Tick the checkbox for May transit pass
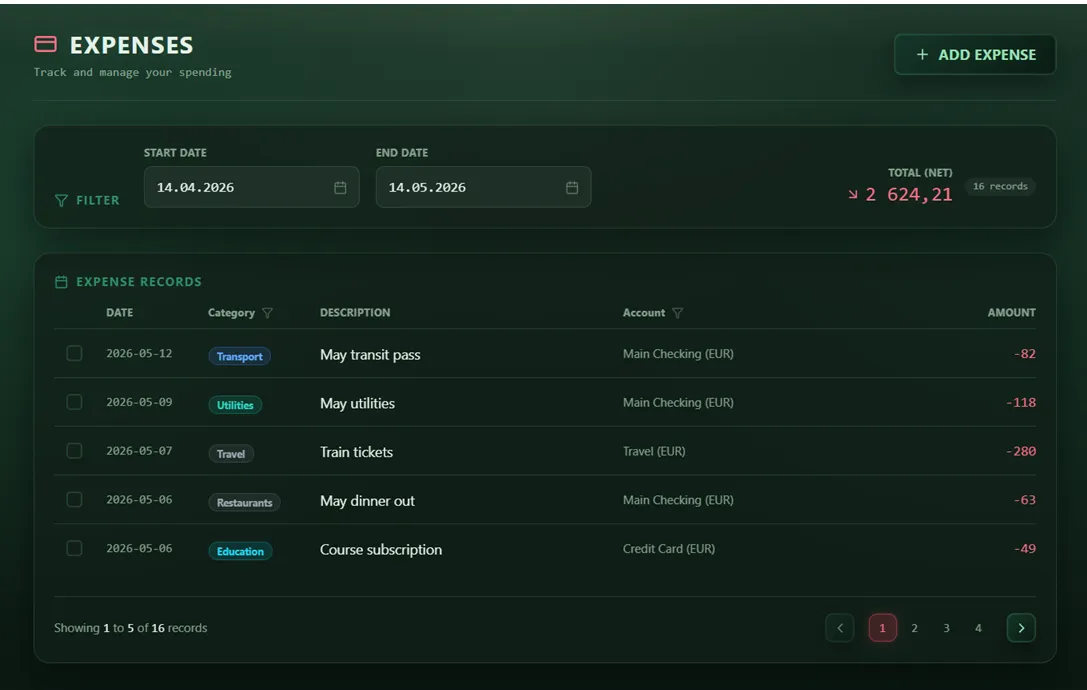This screenshot has height=690, width=1087. click(x=74, y=353)
